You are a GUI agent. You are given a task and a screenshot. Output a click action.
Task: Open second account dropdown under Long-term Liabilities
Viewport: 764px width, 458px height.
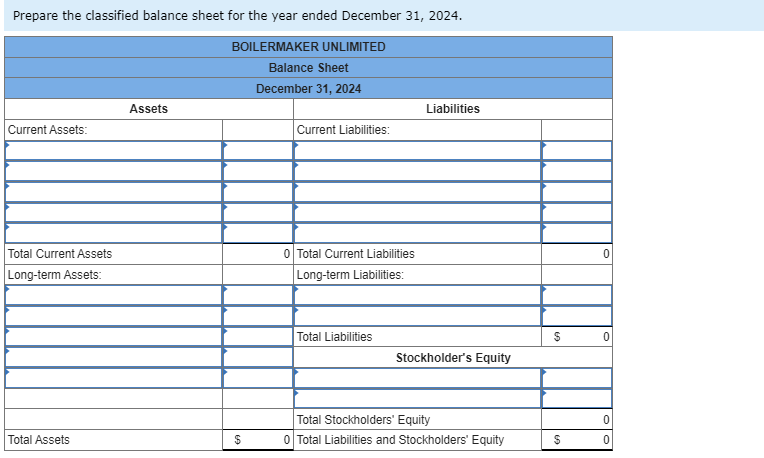(x=417, y=316)
